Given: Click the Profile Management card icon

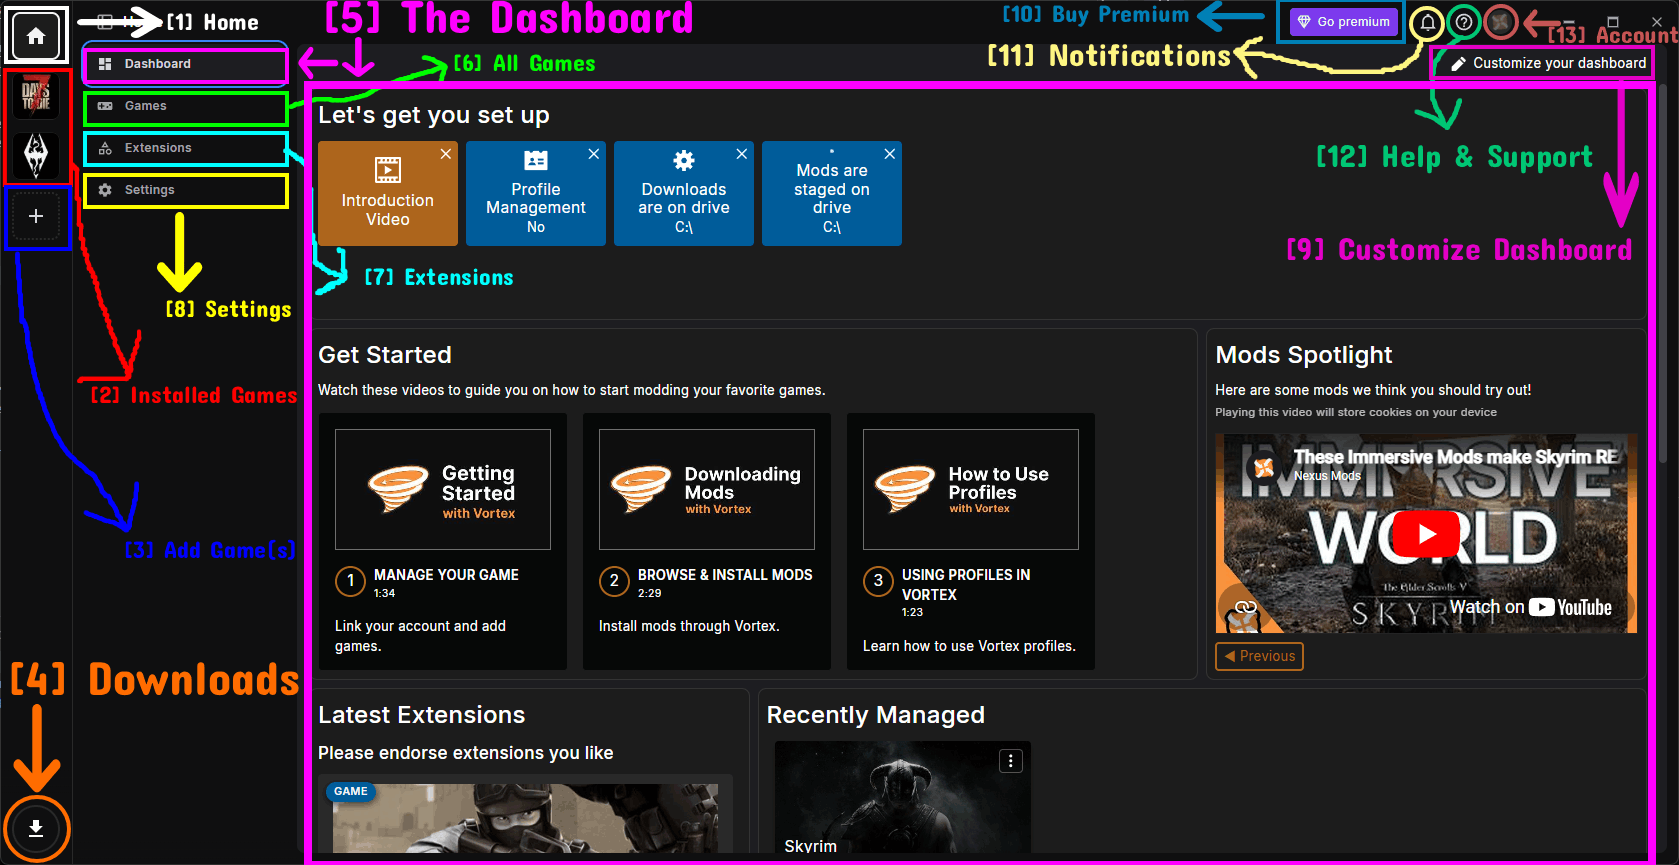Looking at the screenshot, I should [536, 161].
